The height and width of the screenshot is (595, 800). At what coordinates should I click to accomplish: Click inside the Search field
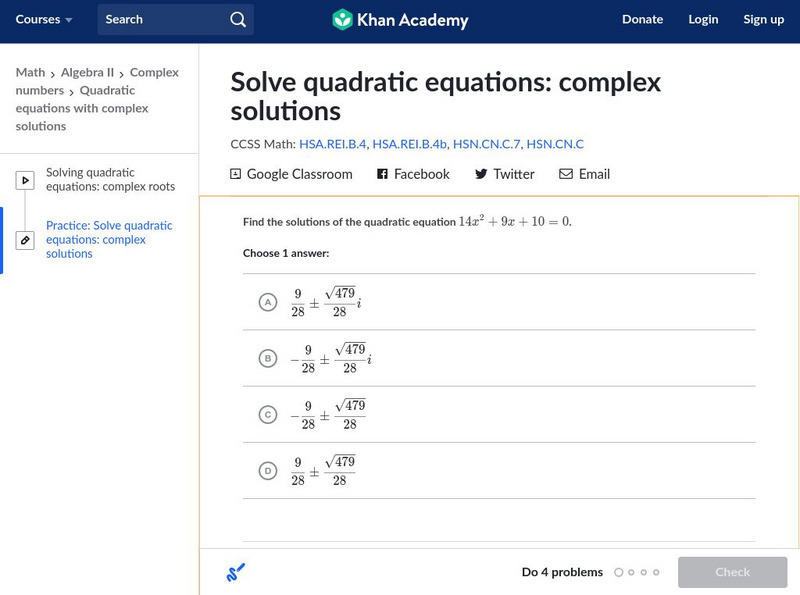[160, 20]
